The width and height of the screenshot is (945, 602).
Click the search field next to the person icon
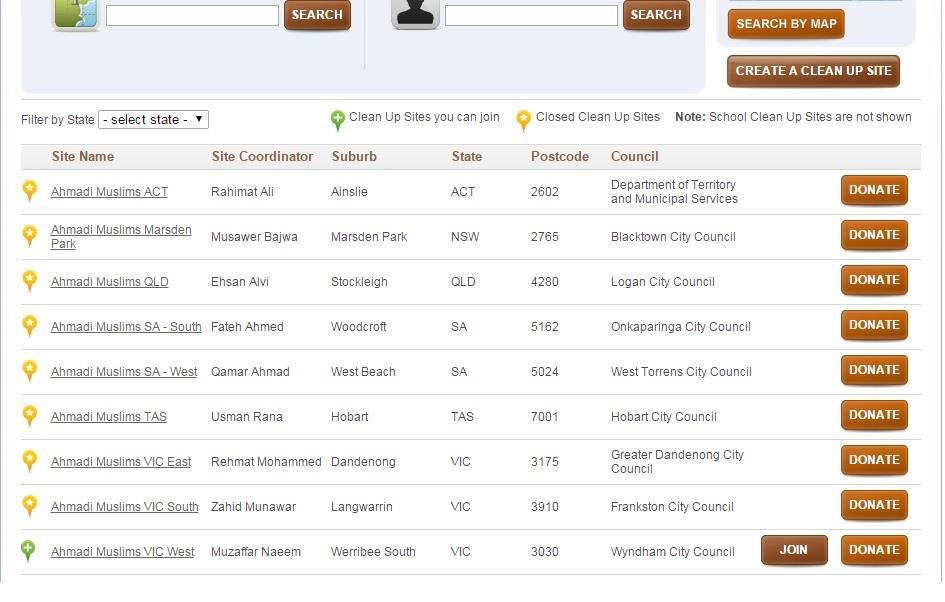(x=530, y=15)
